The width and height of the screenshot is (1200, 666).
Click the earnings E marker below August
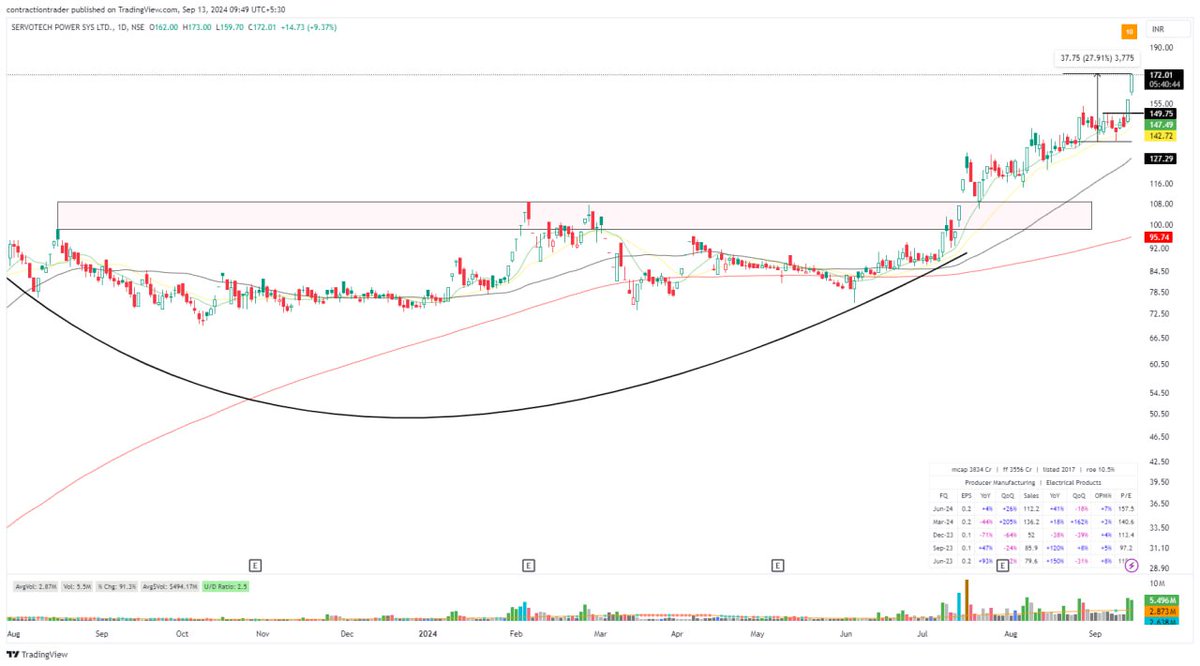pos(1003,565)
